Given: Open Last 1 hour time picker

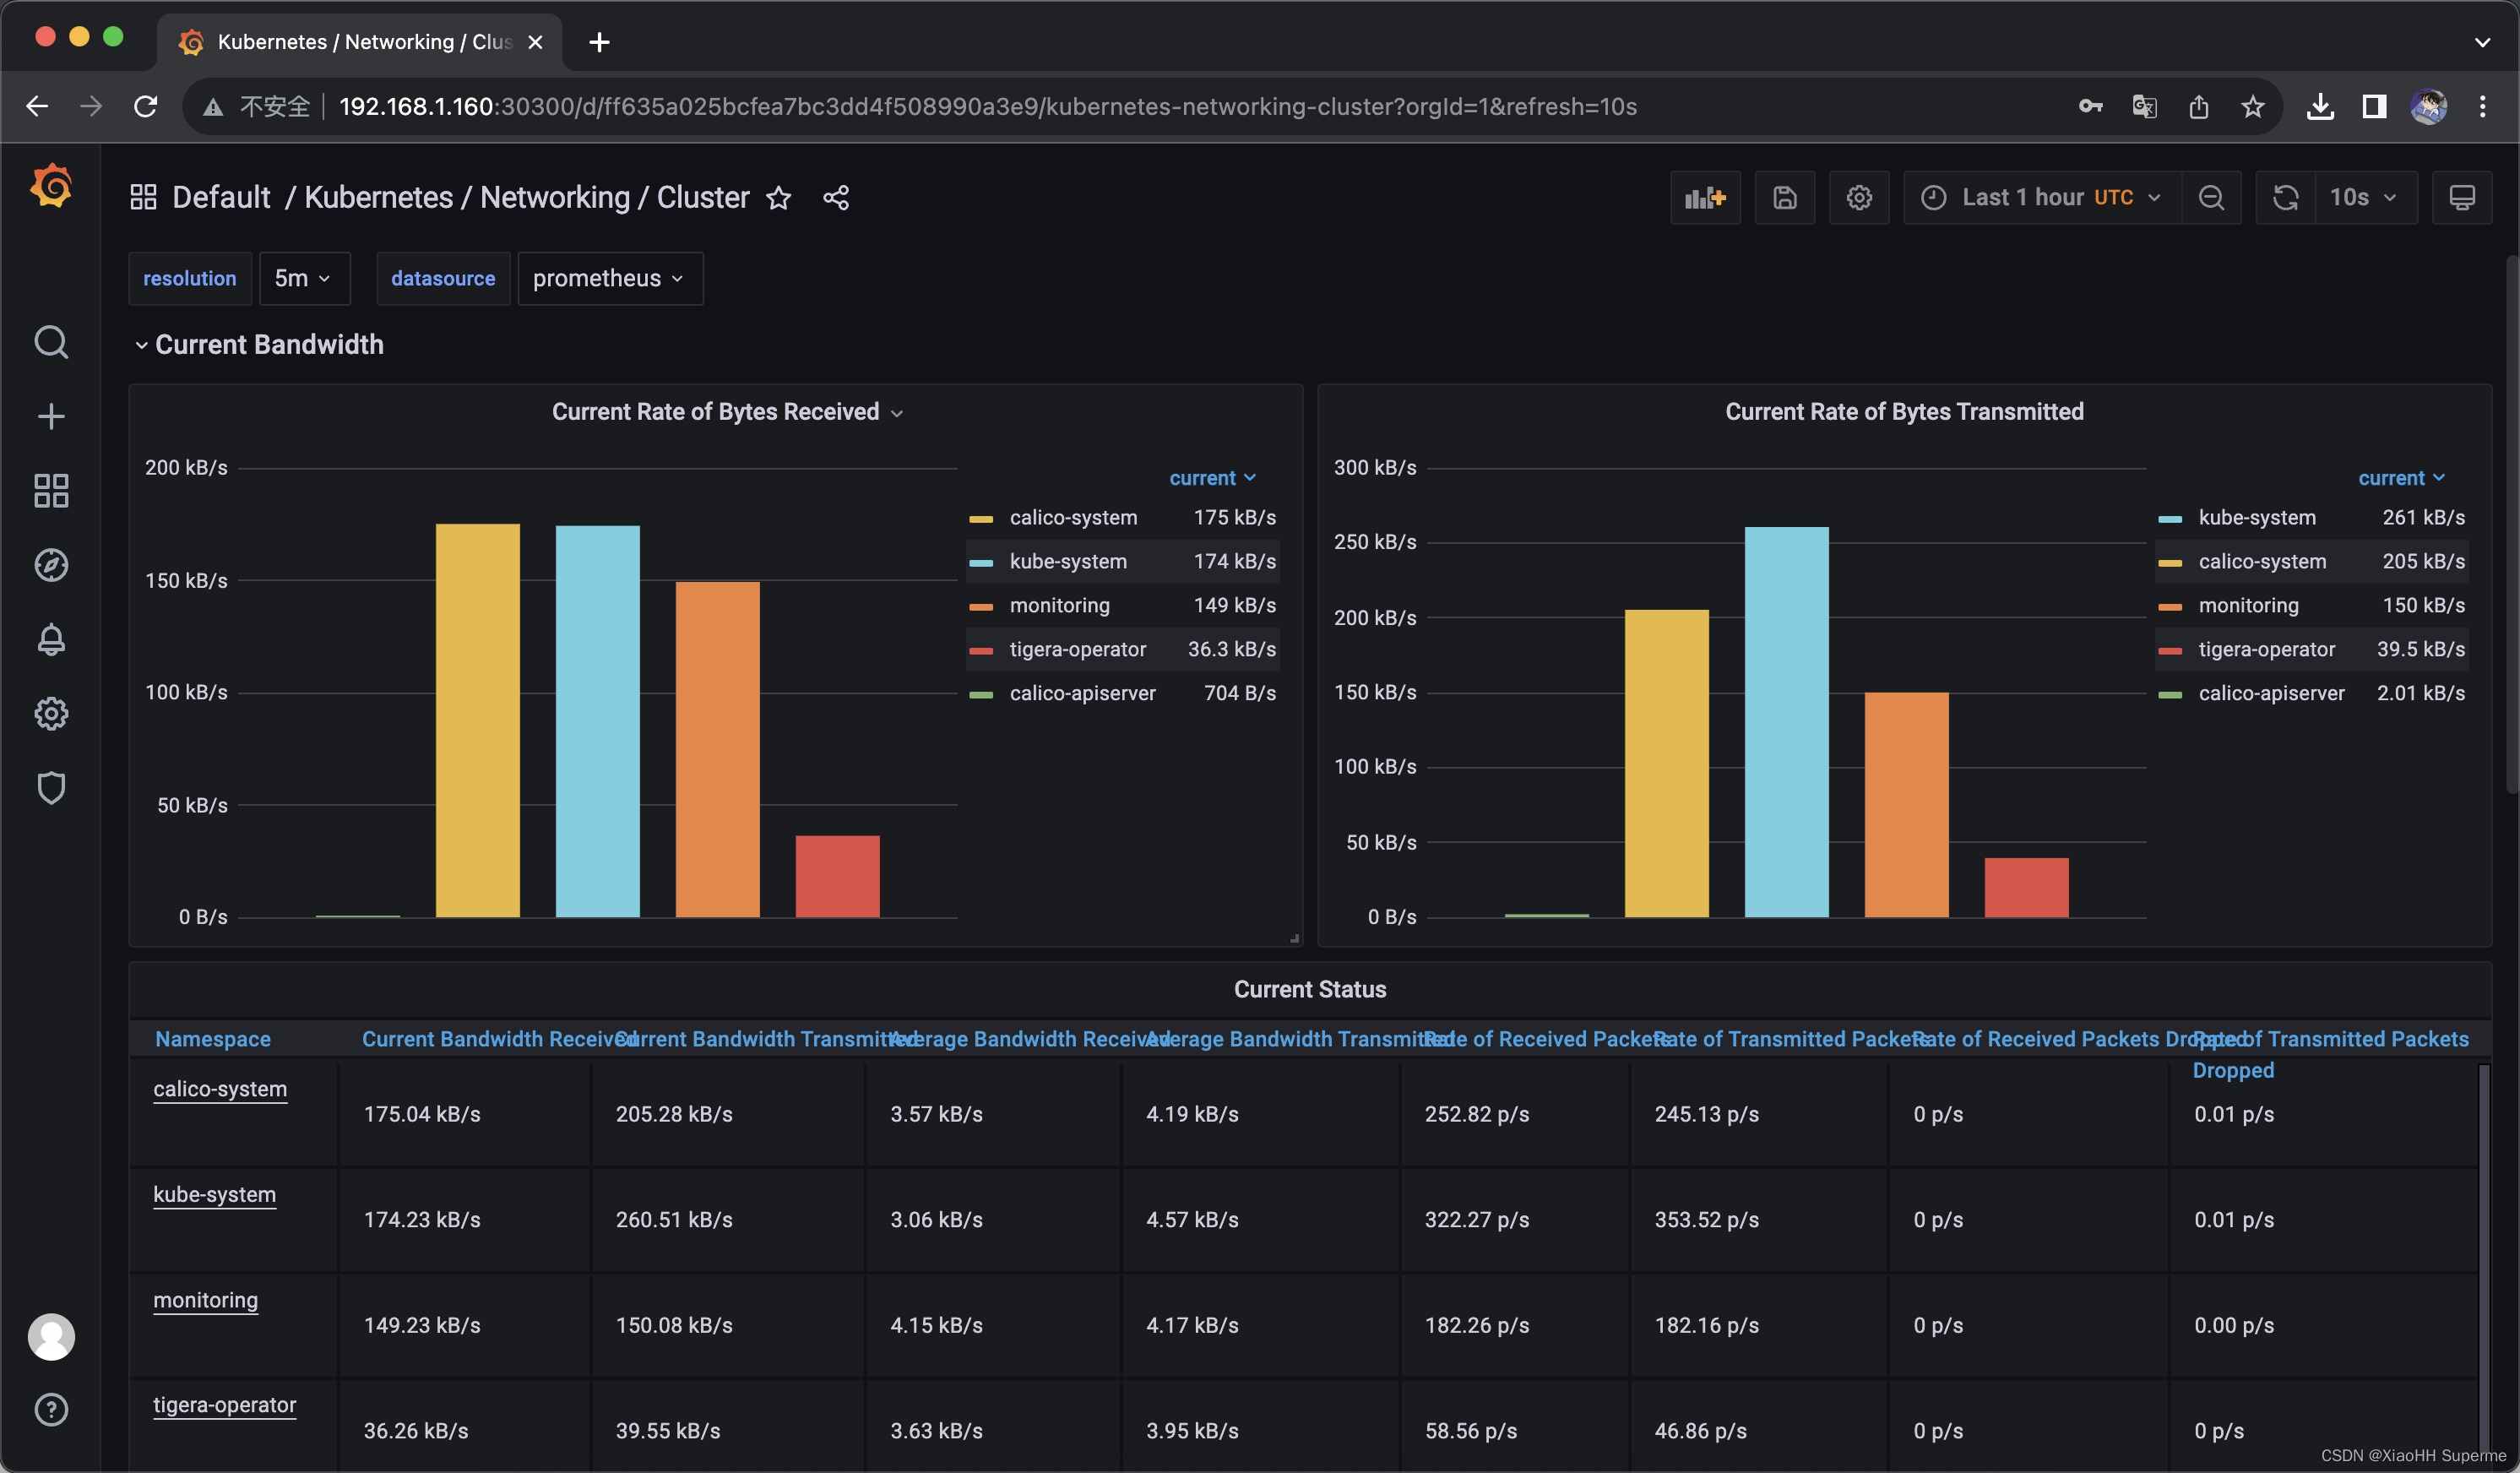Looking at the screenshot, I should point(2041,197).
